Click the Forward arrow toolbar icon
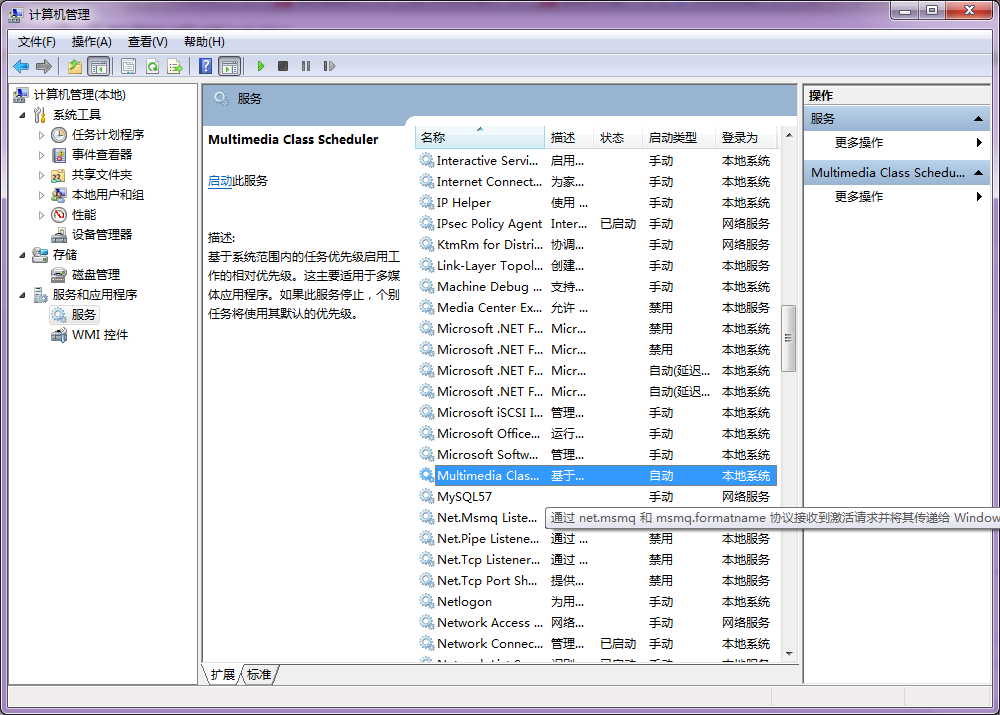Viewport: 1000px width, 715px height. pos(44,66)
